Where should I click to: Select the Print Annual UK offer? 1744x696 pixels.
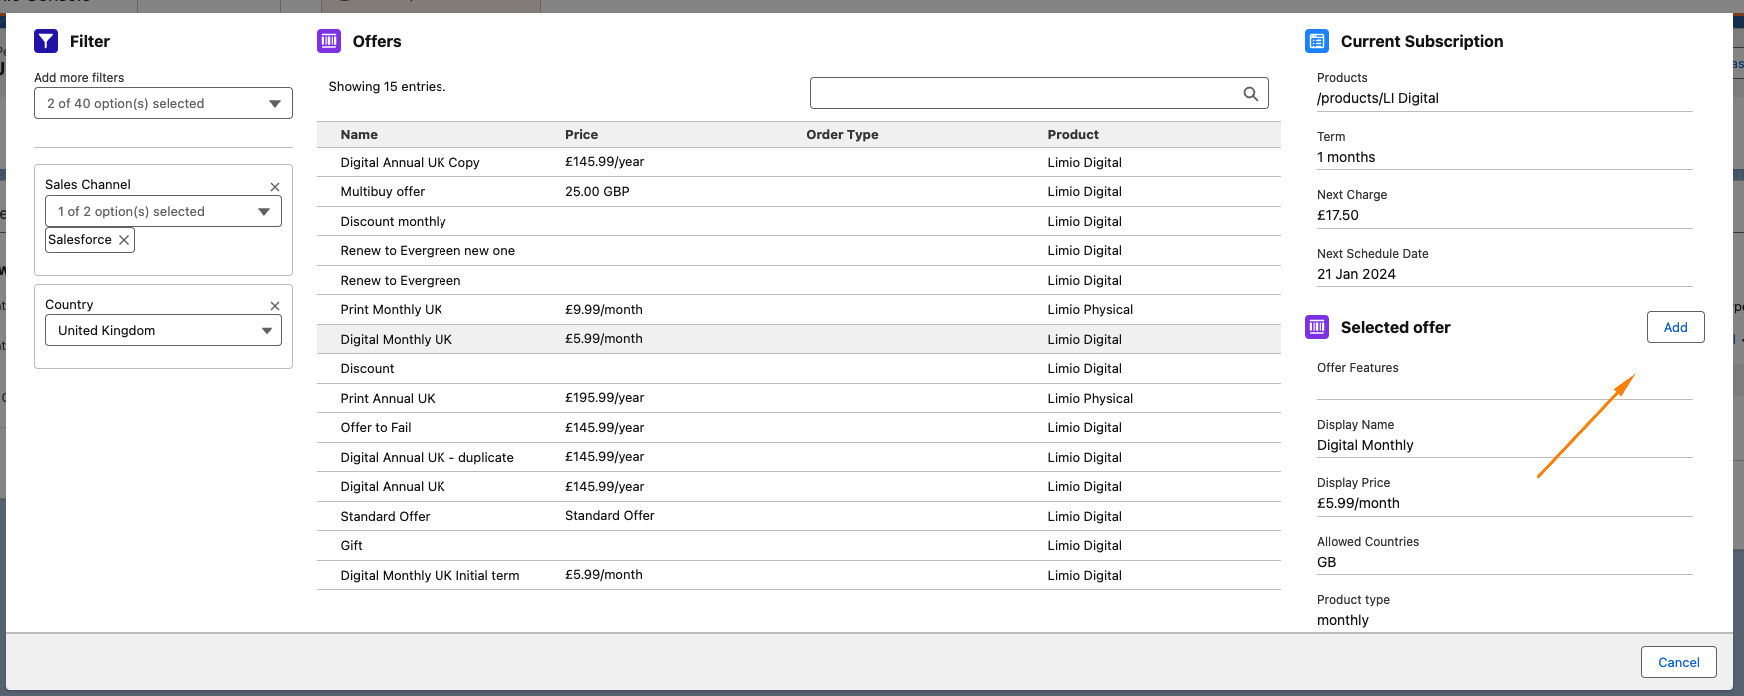(798, 398)
